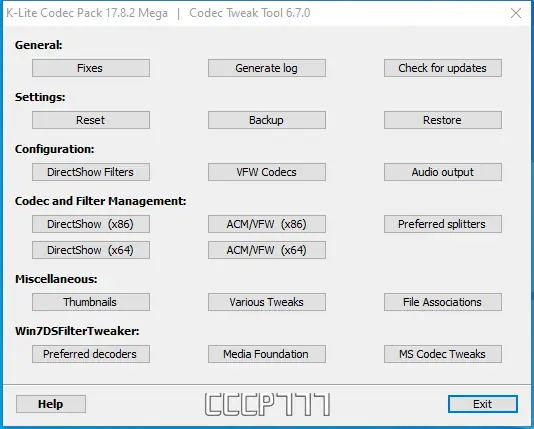Restore settings from backup
534x429 pixels.
coord(443,120)
